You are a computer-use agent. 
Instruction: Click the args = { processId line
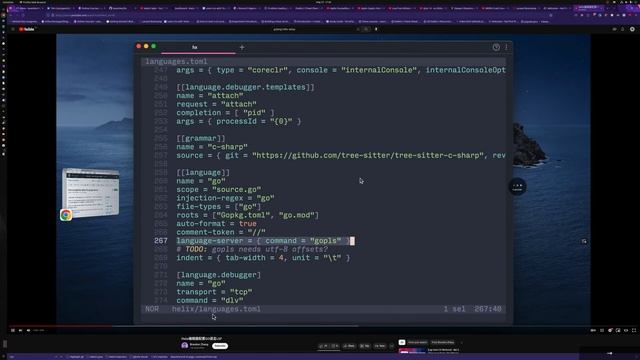[239, 121]
